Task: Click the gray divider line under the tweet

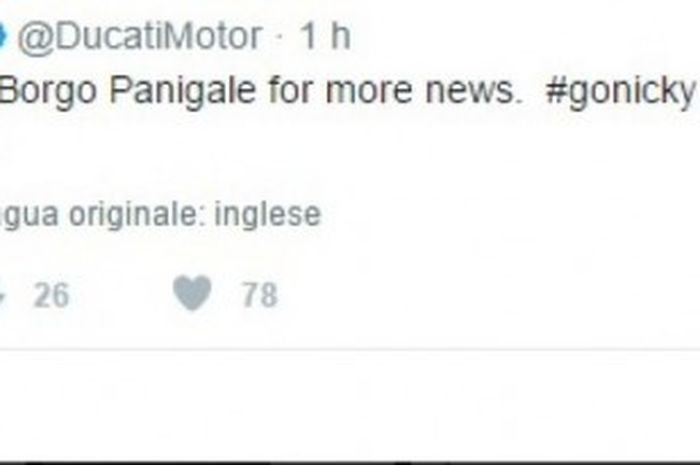Action: pos(350,349)
